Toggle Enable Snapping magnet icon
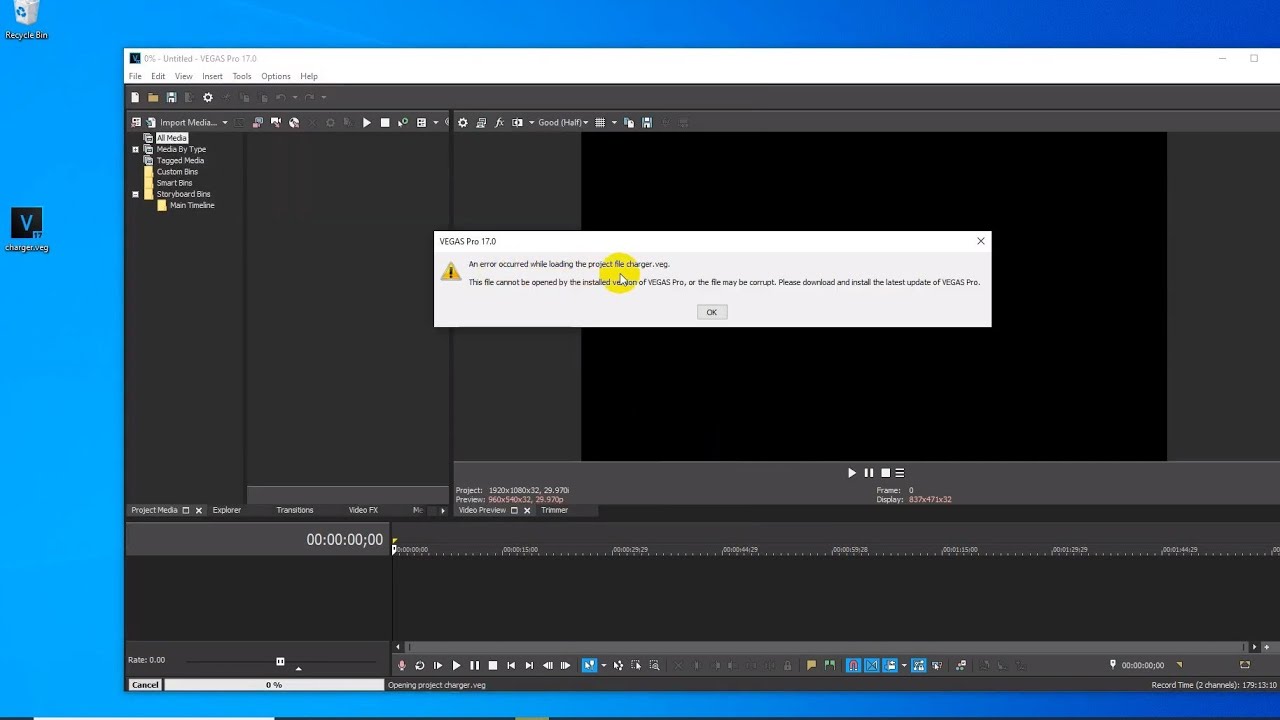Image resolution: width=1280 pixels, height=720 pixels. (x=853, y=665)
